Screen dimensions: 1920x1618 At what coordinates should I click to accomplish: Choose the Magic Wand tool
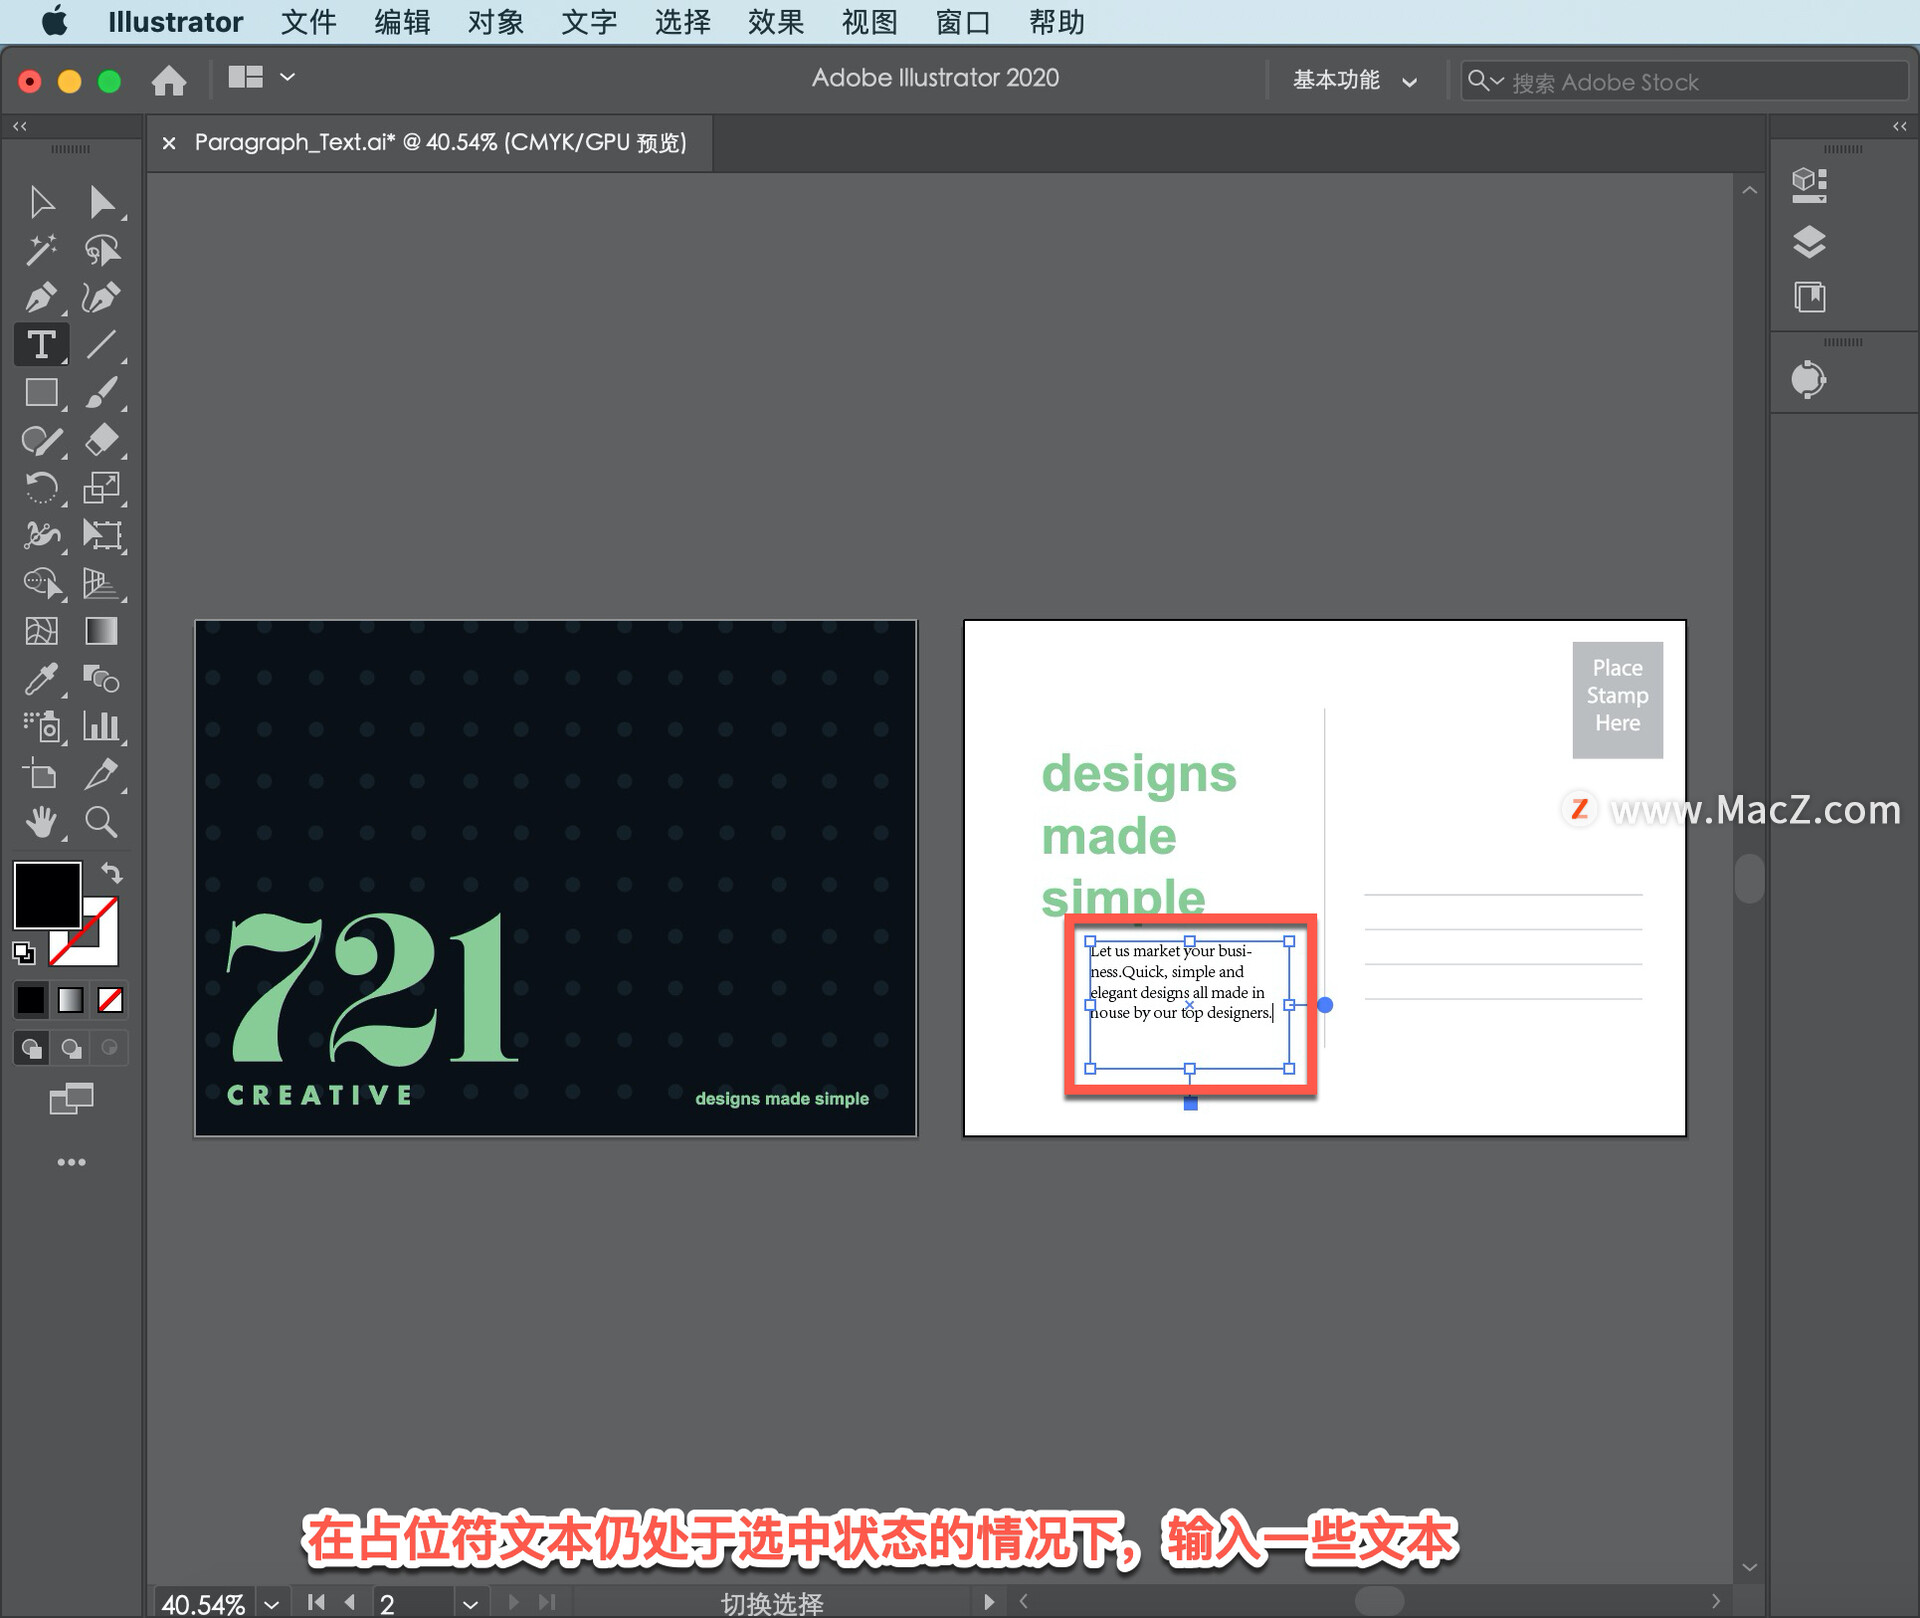(41, 250)
